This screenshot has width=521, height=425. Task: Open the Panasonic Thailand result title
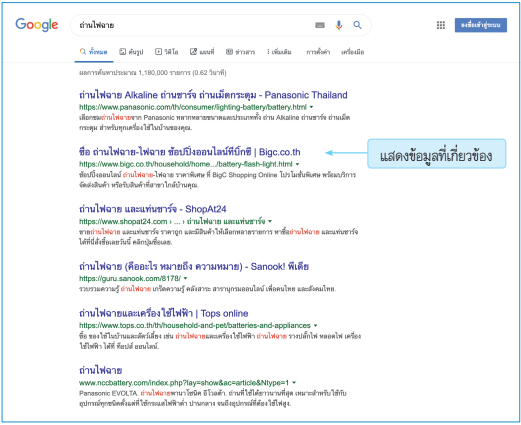213,95
